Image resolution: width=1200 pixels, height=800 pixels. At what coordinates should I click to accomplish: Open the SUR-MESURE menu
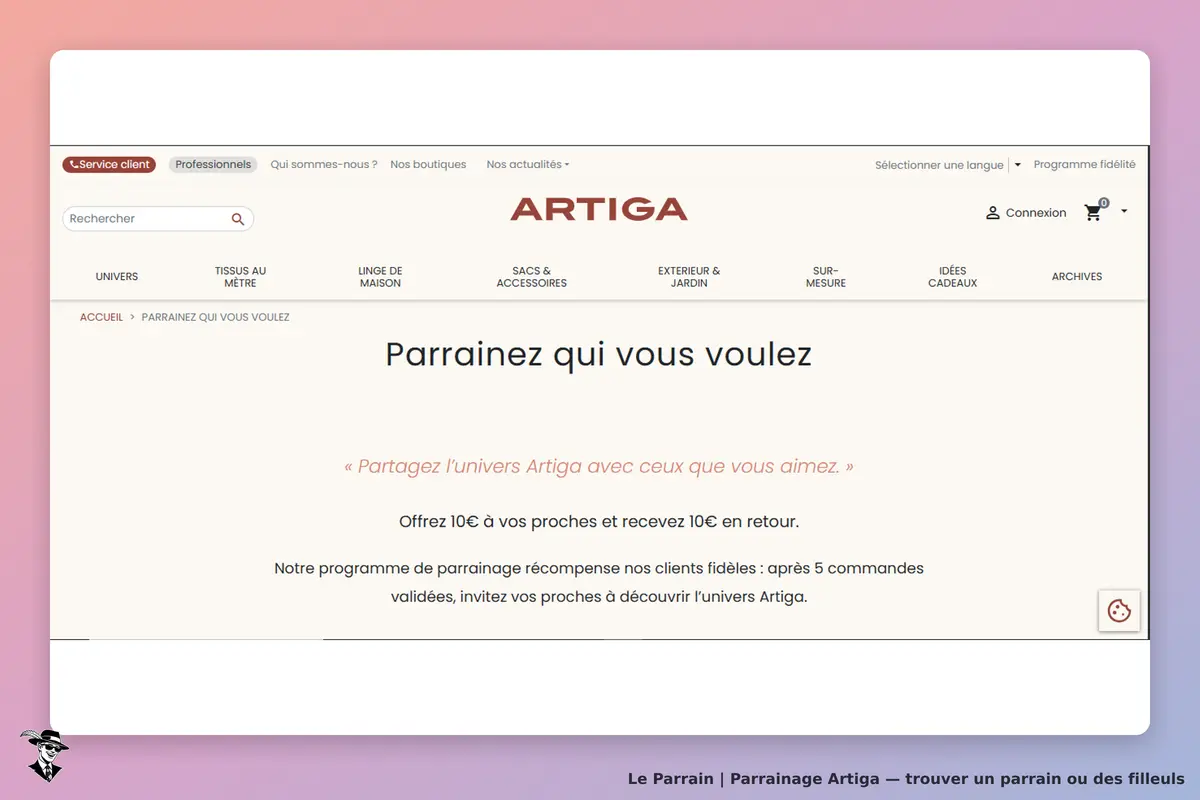pos(826,277)
